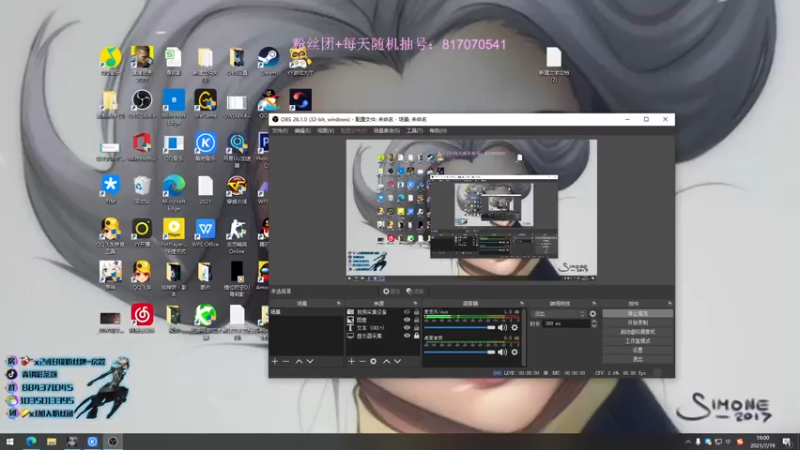Image resolution: width=800 pixels, height=450 pixels.
Task: Move the scene up with the arrow
Action: [299, 361]
